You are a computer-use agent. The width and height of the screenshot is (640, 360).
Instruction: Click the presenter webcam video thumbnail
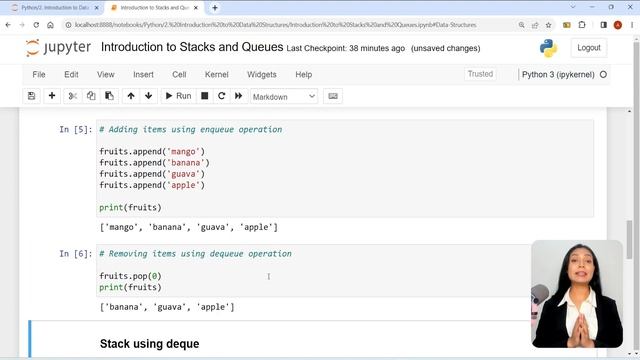coord(577,294)
